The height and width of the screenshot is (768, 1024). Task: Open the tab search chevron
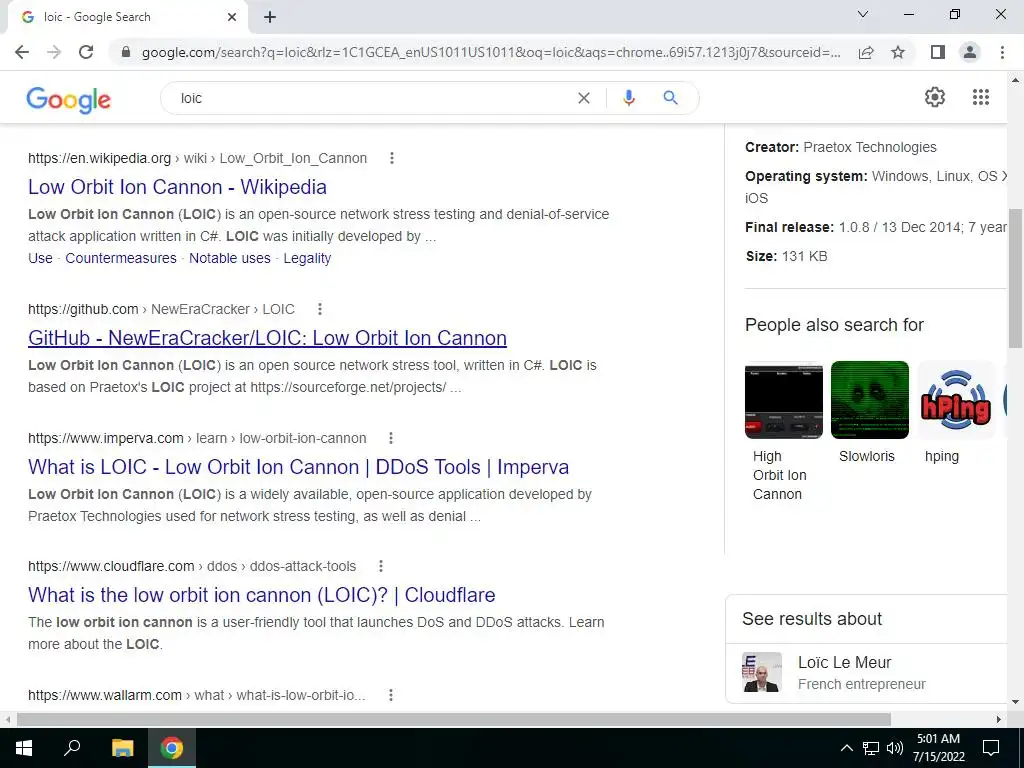click(863, 14)
